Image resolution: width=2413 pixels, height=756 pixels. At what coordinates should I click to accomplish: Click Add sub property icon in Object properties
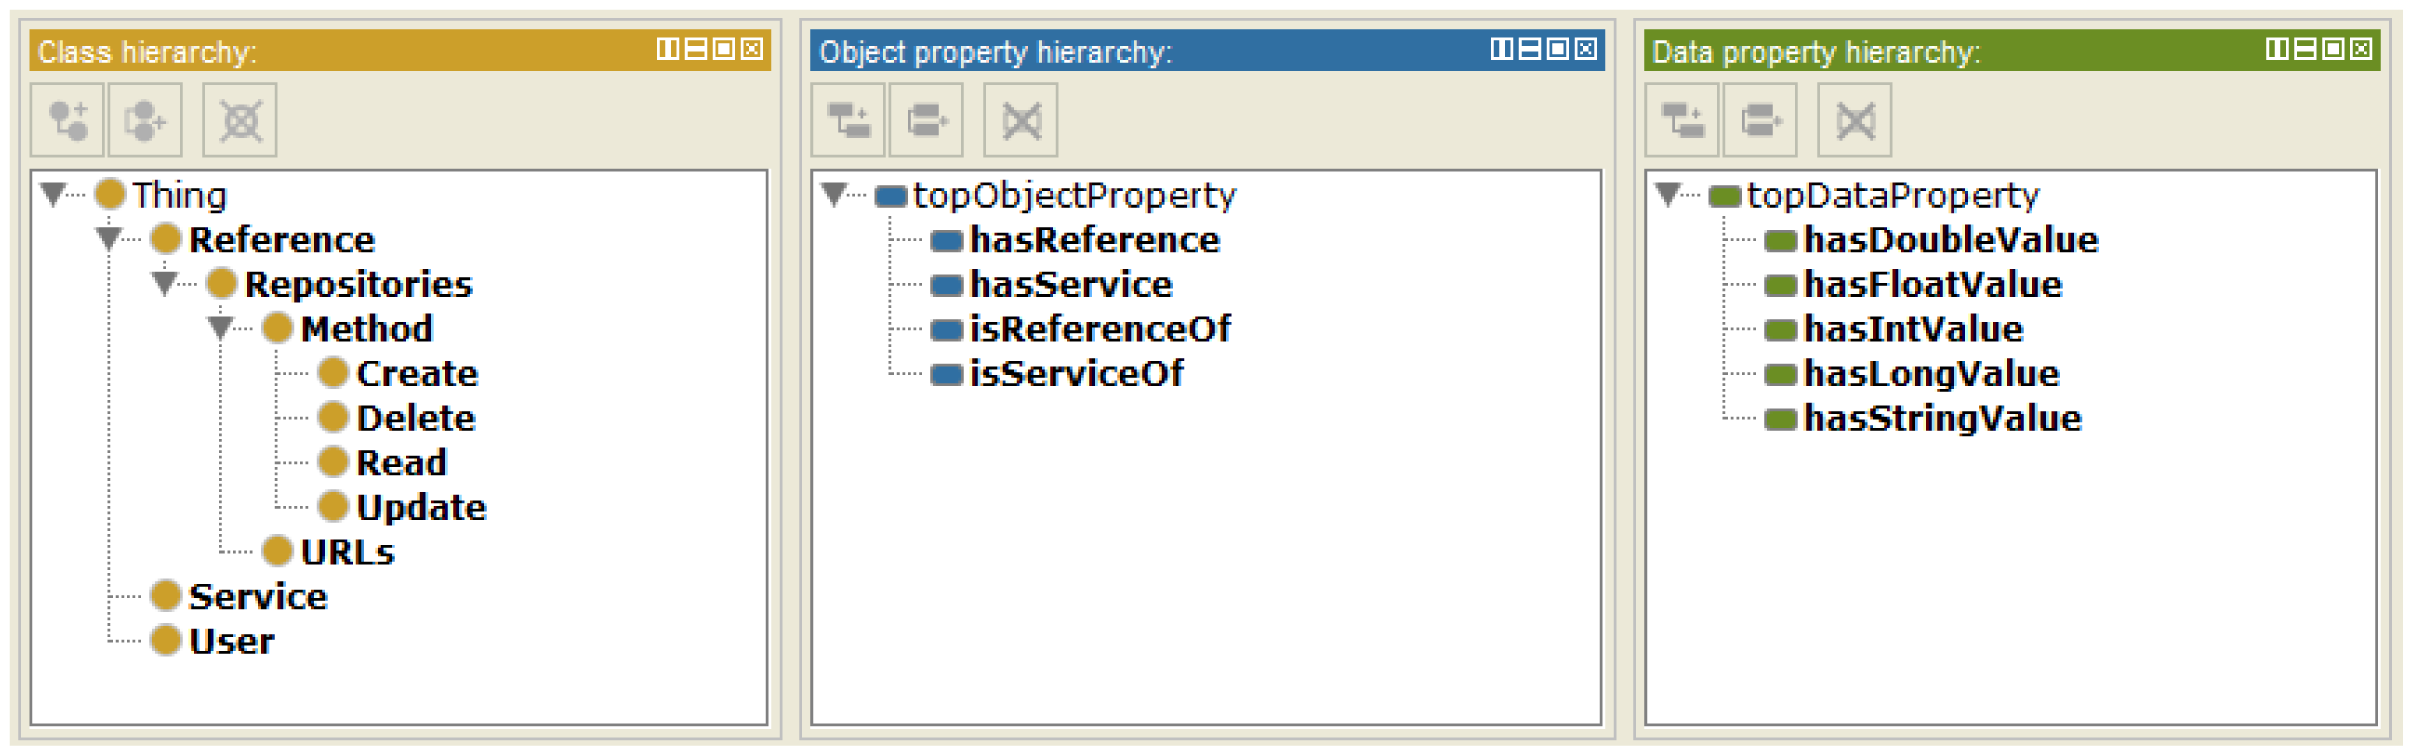[x=848, y=121]
